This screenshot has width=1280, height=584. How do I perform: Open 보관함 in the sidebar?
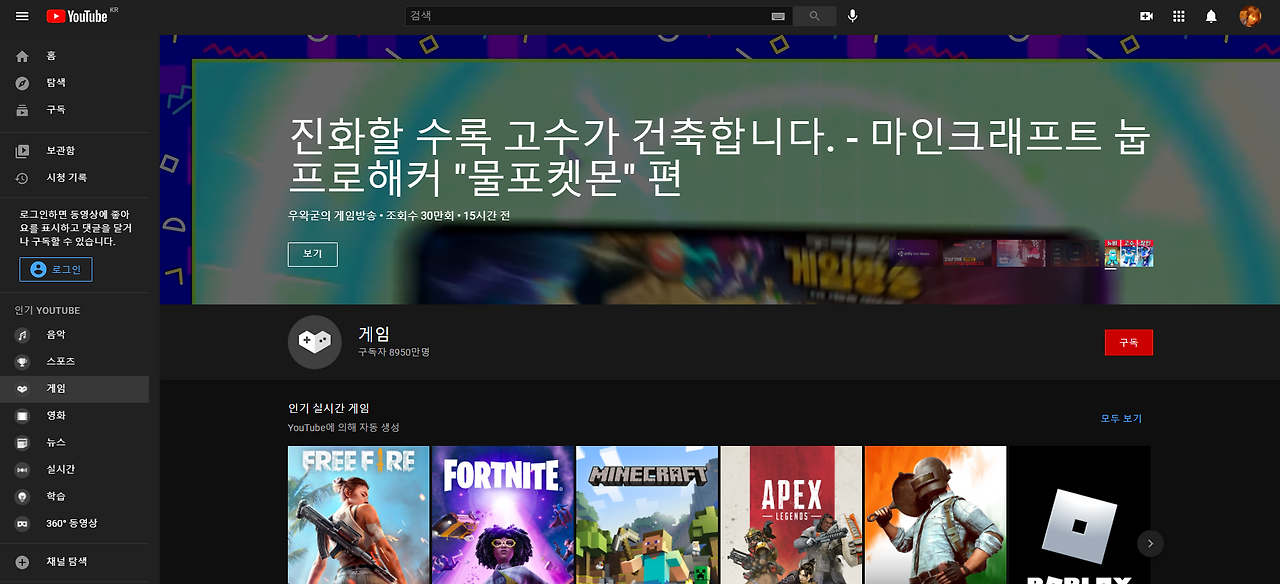point(74,151)
